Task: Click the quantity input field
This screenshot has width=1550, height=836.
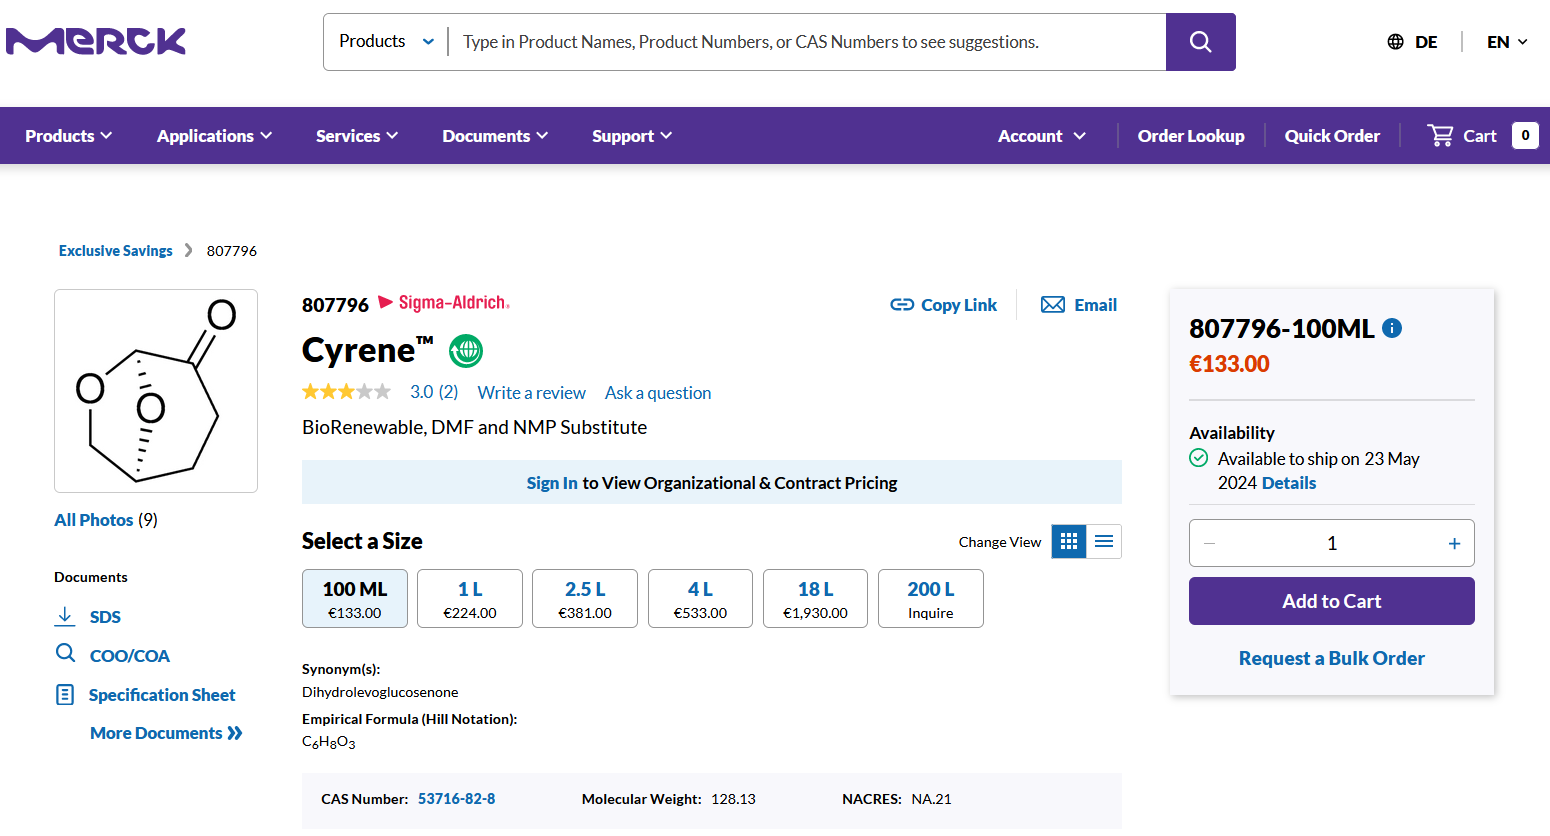Action: (x=1332, y=543)
